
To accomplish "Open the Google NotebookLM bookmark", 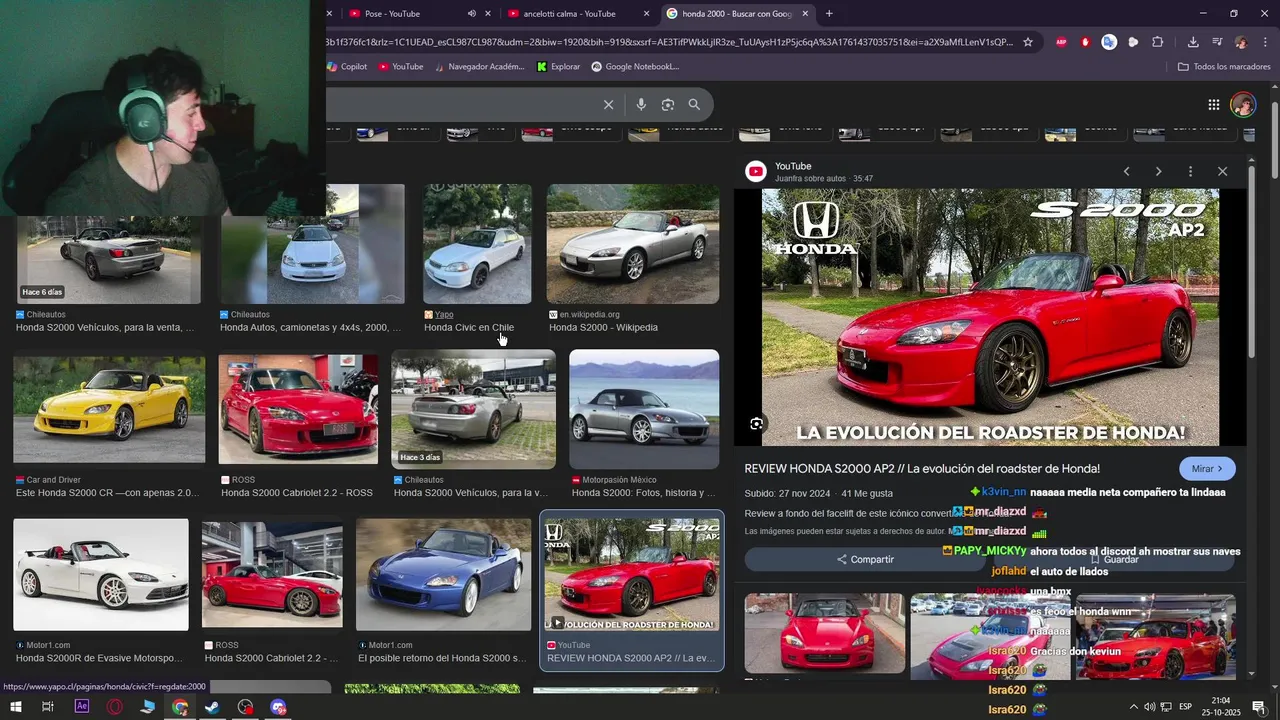I will (635, 67).
